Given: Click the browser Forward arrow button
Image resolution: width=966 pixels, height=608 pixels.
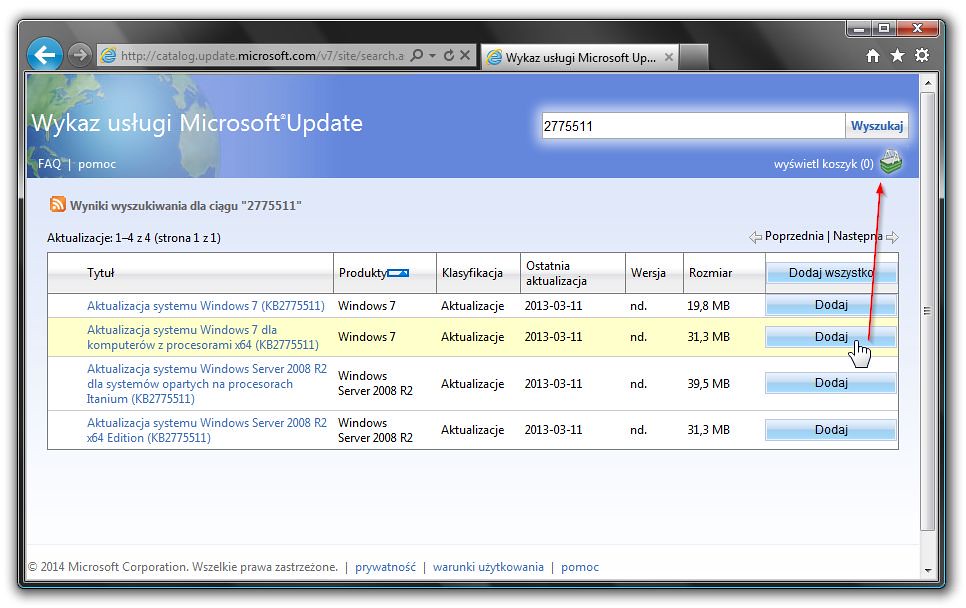Looking at the screenshot, I should tap(79, 55).
